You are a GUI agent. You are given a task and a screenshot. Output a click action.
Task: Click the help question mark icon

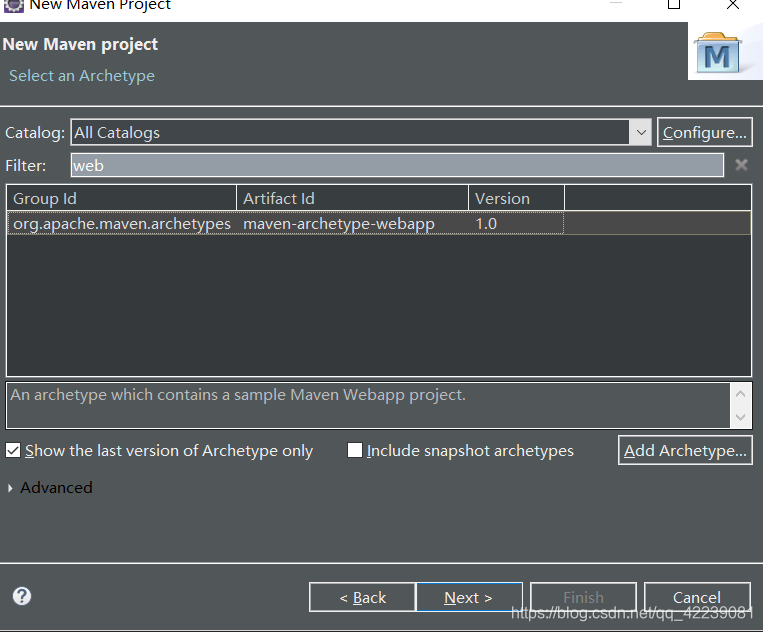pos(22,596)
